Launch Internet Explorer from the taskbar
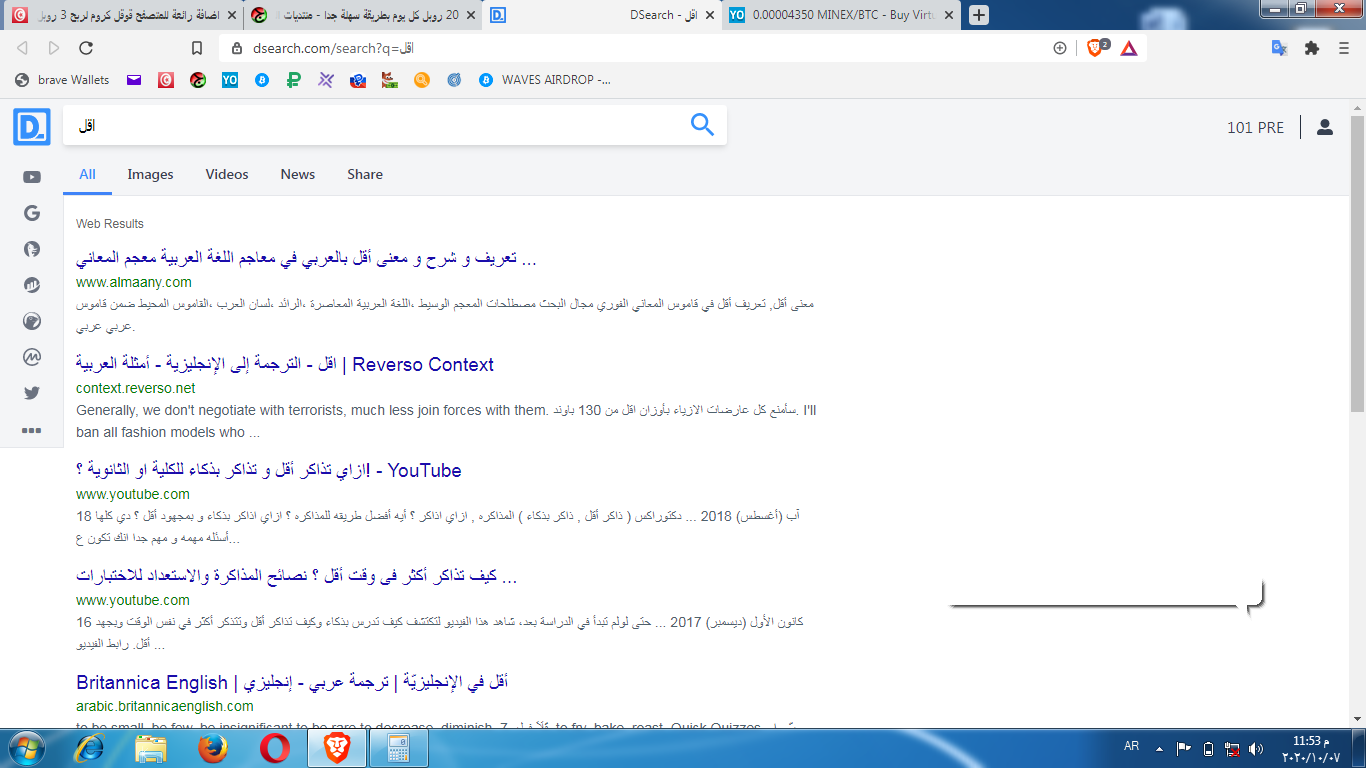This screenshot has width=1366, height=768. (x=89, y=748)
